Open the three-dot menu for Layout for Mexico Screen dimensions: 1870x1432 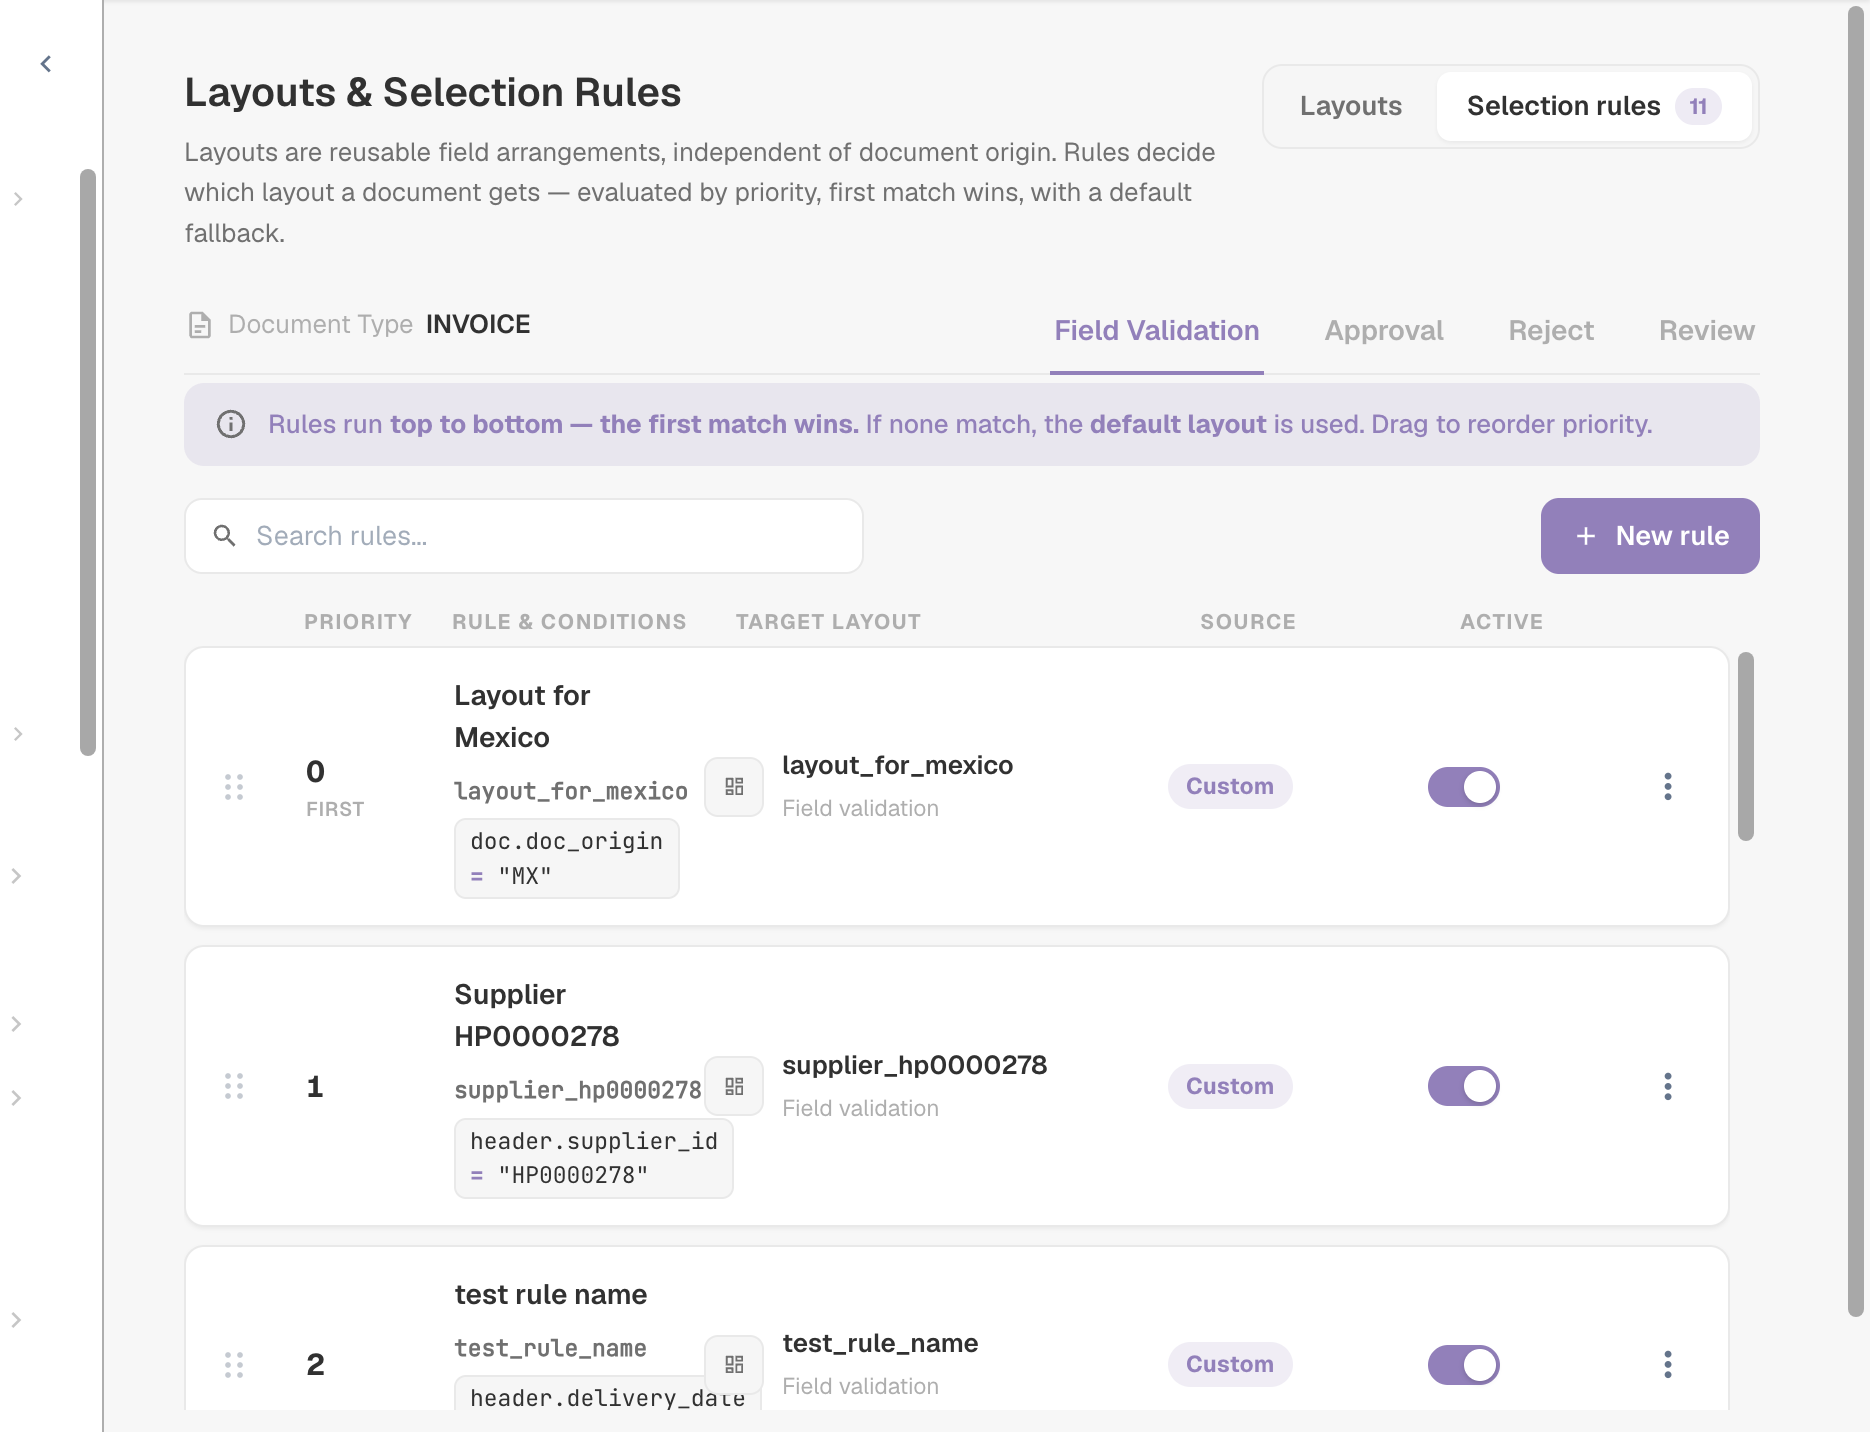click(x=1668, y=787)
